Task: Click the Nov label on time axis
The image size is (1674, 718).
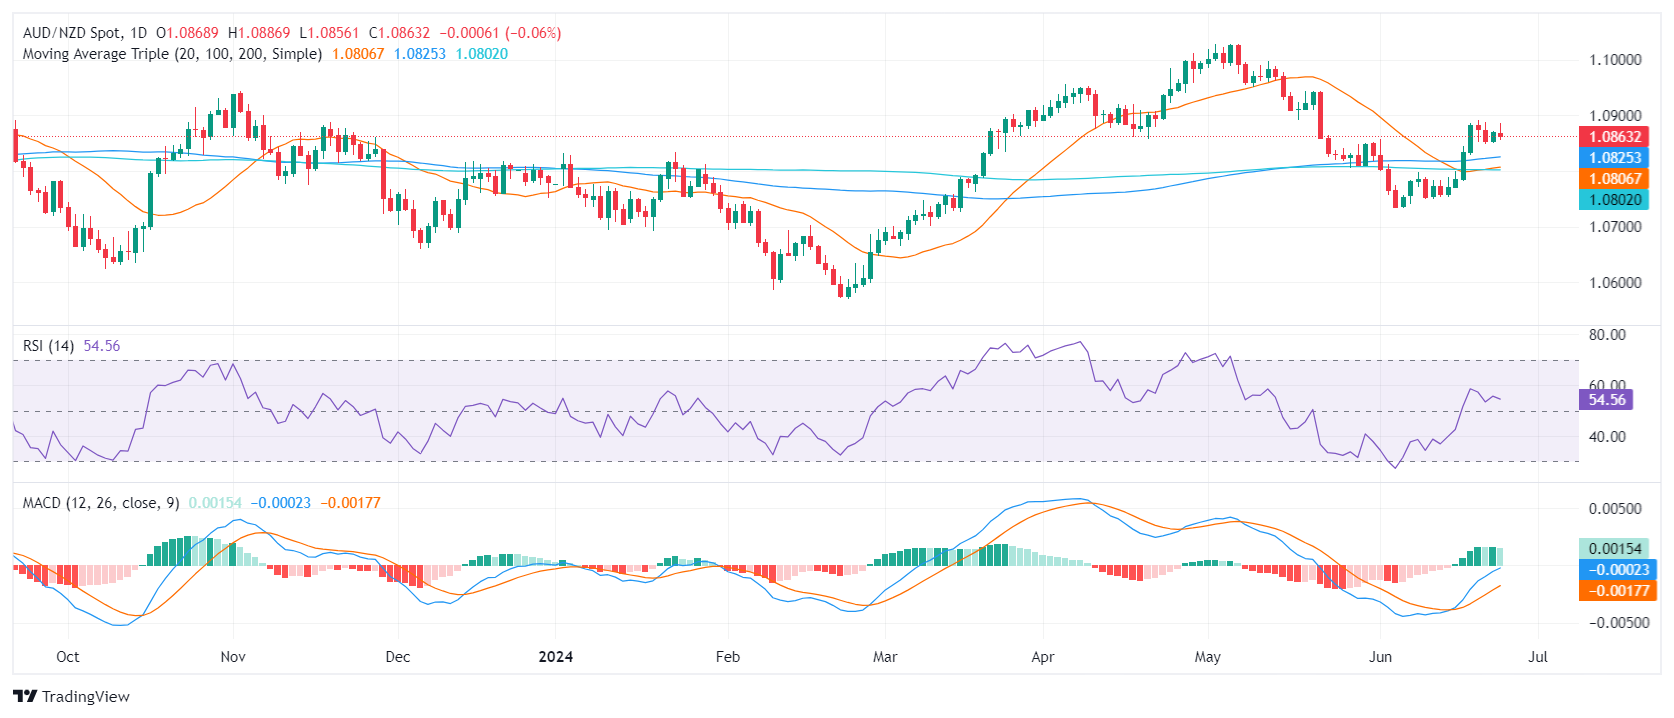Action: [x=233, y=657]
